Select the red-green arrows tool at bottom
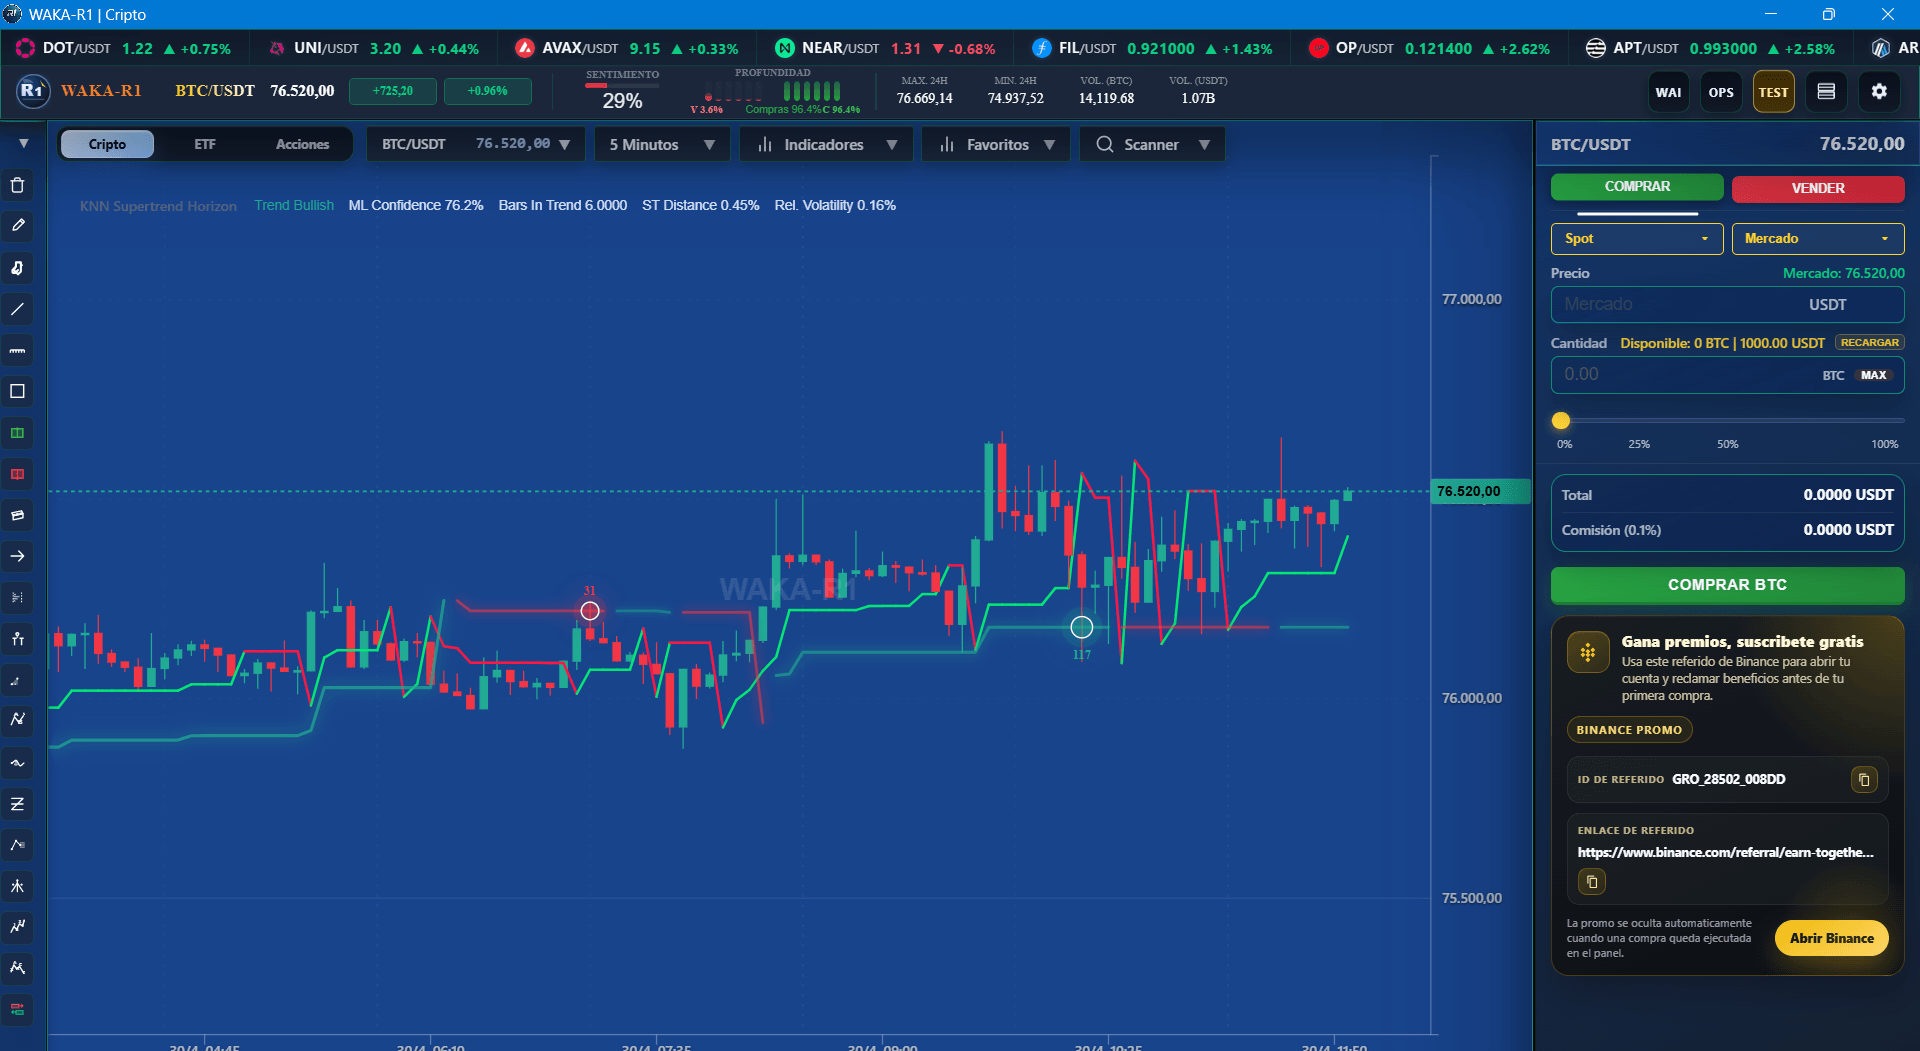1920x1051 pixels. [17, 1009]
